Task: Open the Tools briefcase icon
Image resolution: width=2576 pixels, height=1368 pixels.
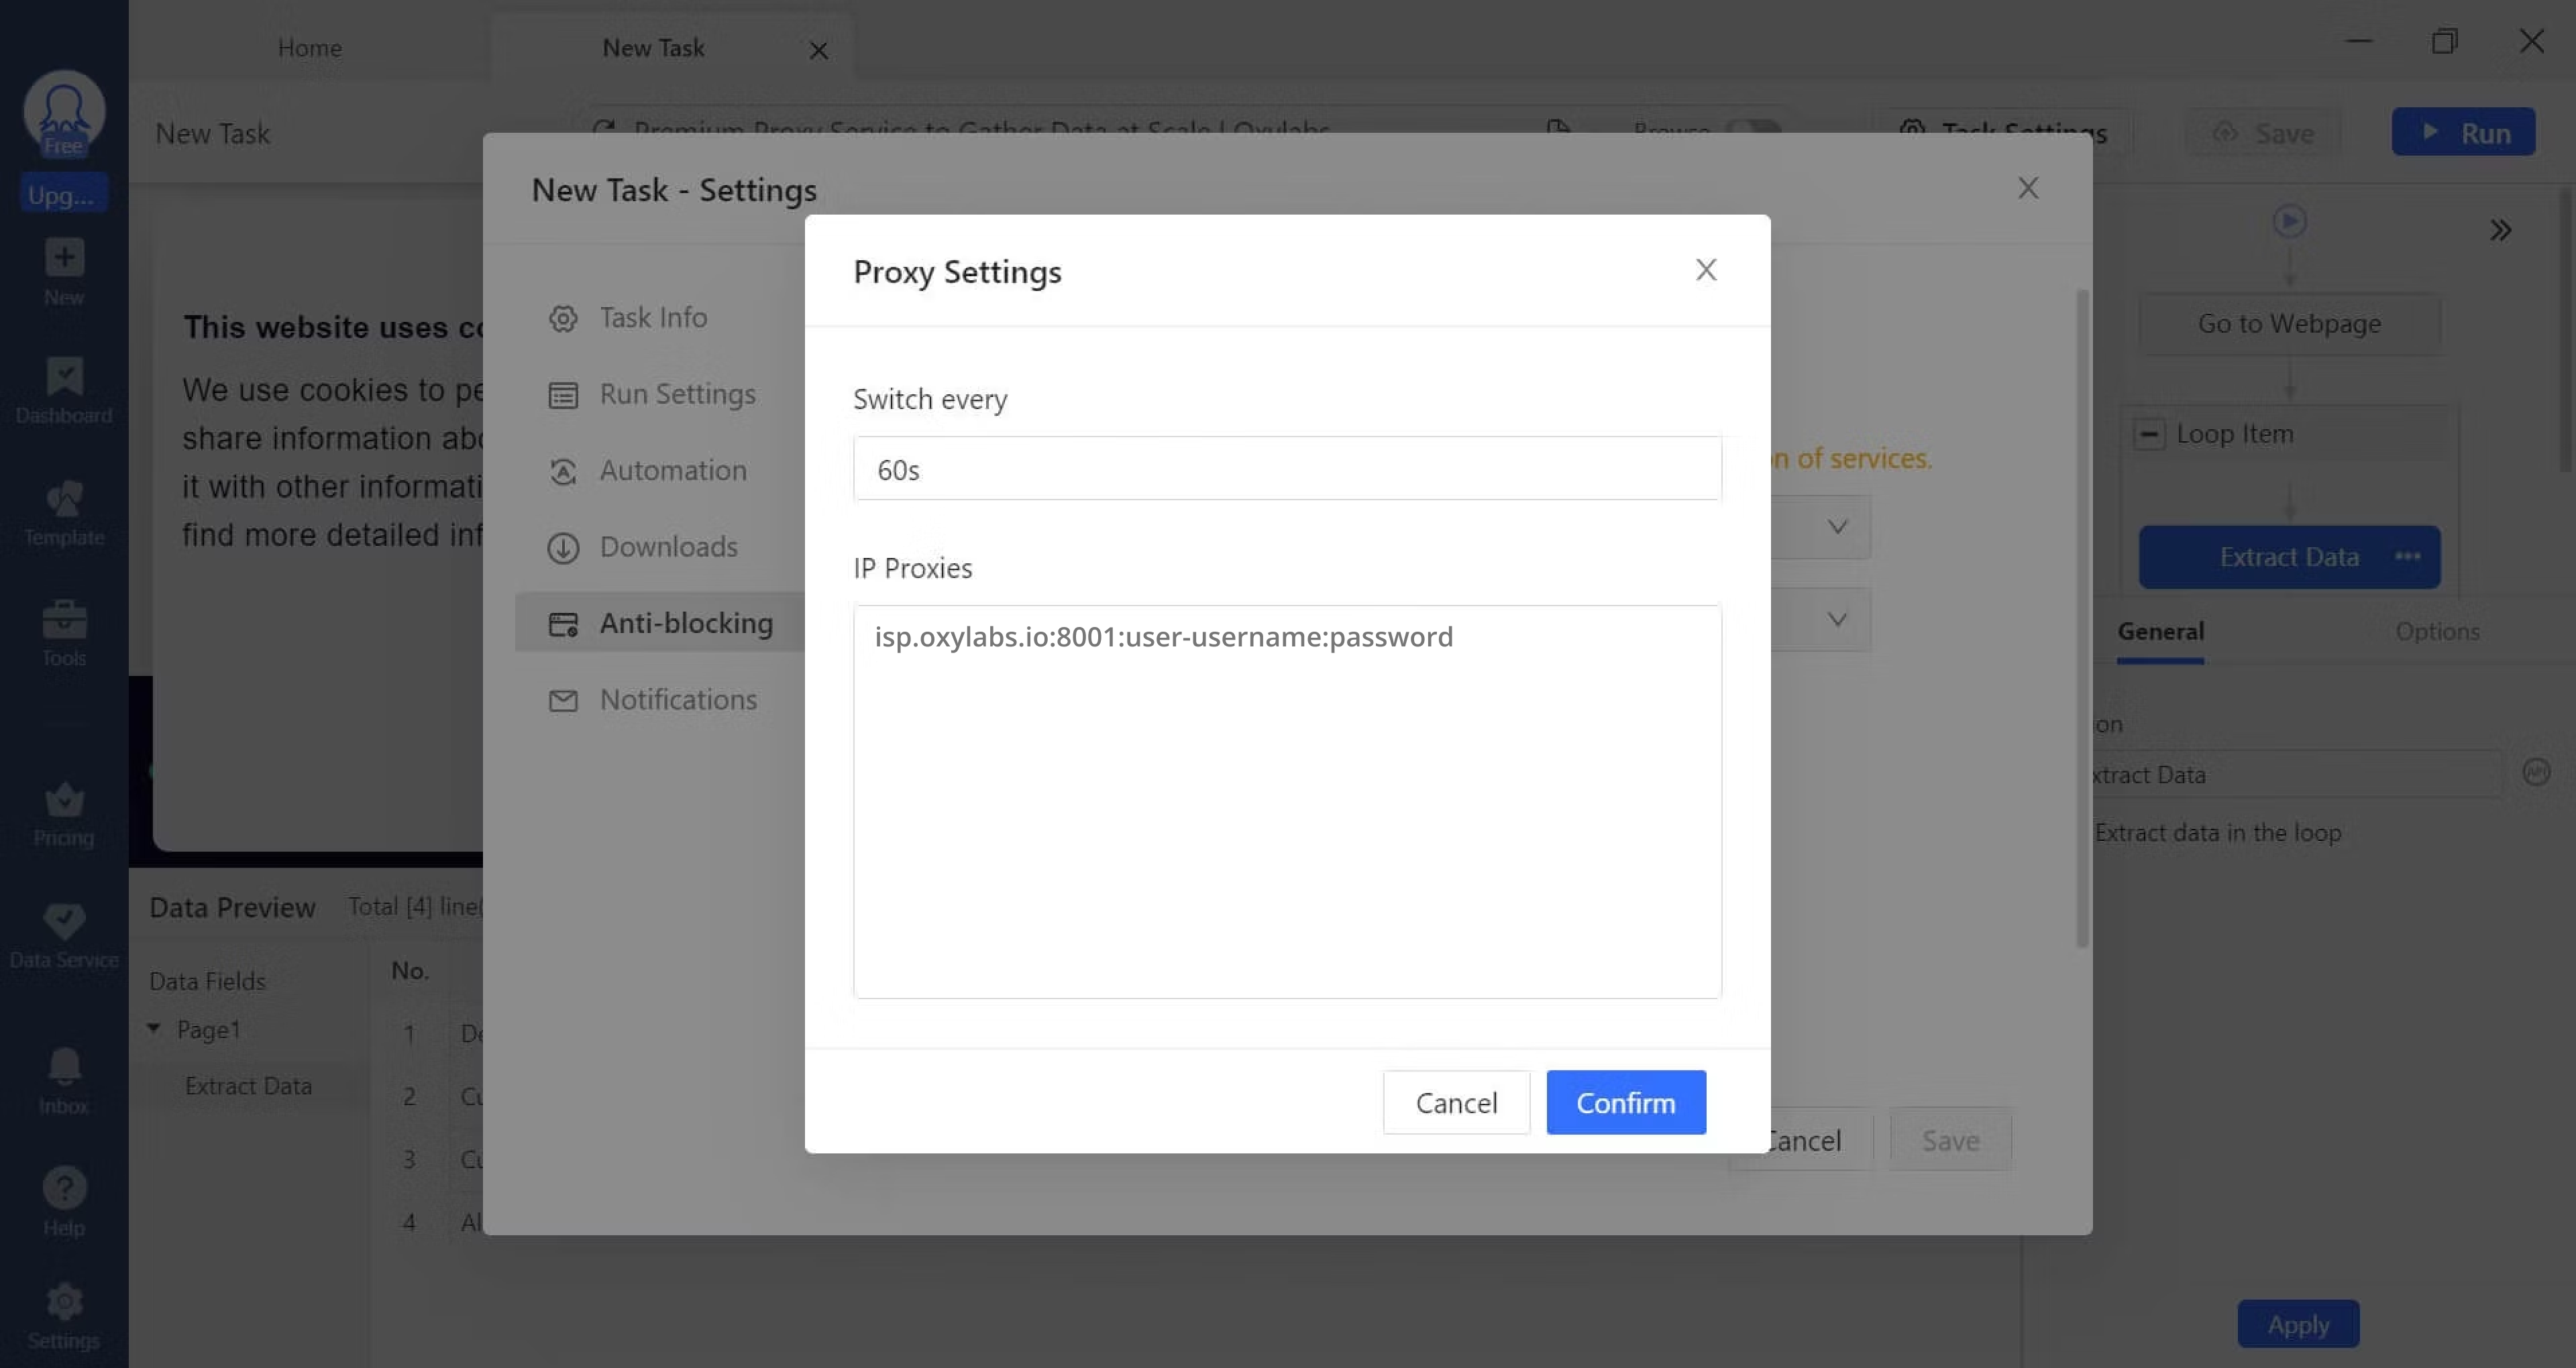Action: tap(64, 620)
